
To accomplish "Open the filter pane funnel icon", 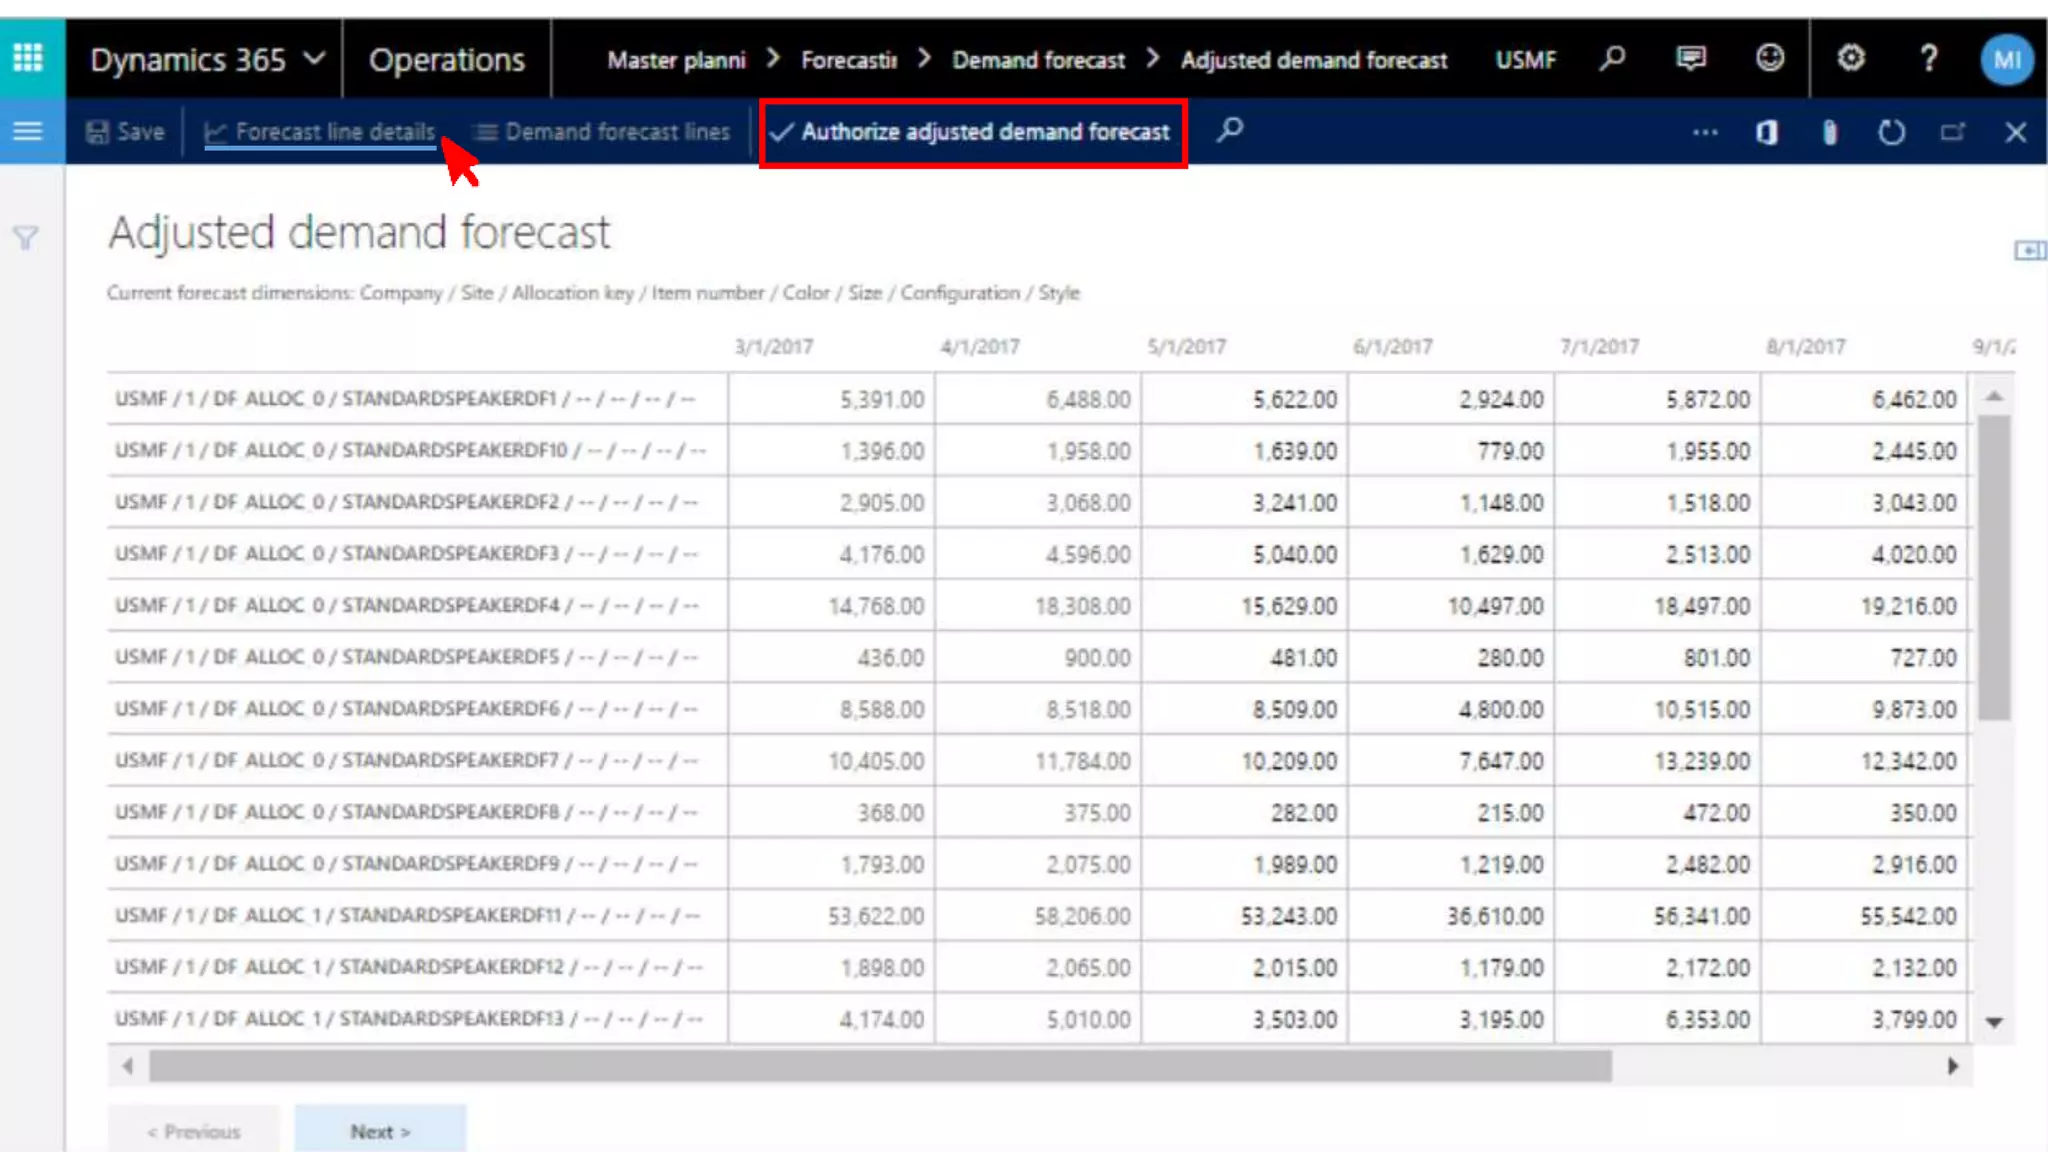I will [26, 238].
